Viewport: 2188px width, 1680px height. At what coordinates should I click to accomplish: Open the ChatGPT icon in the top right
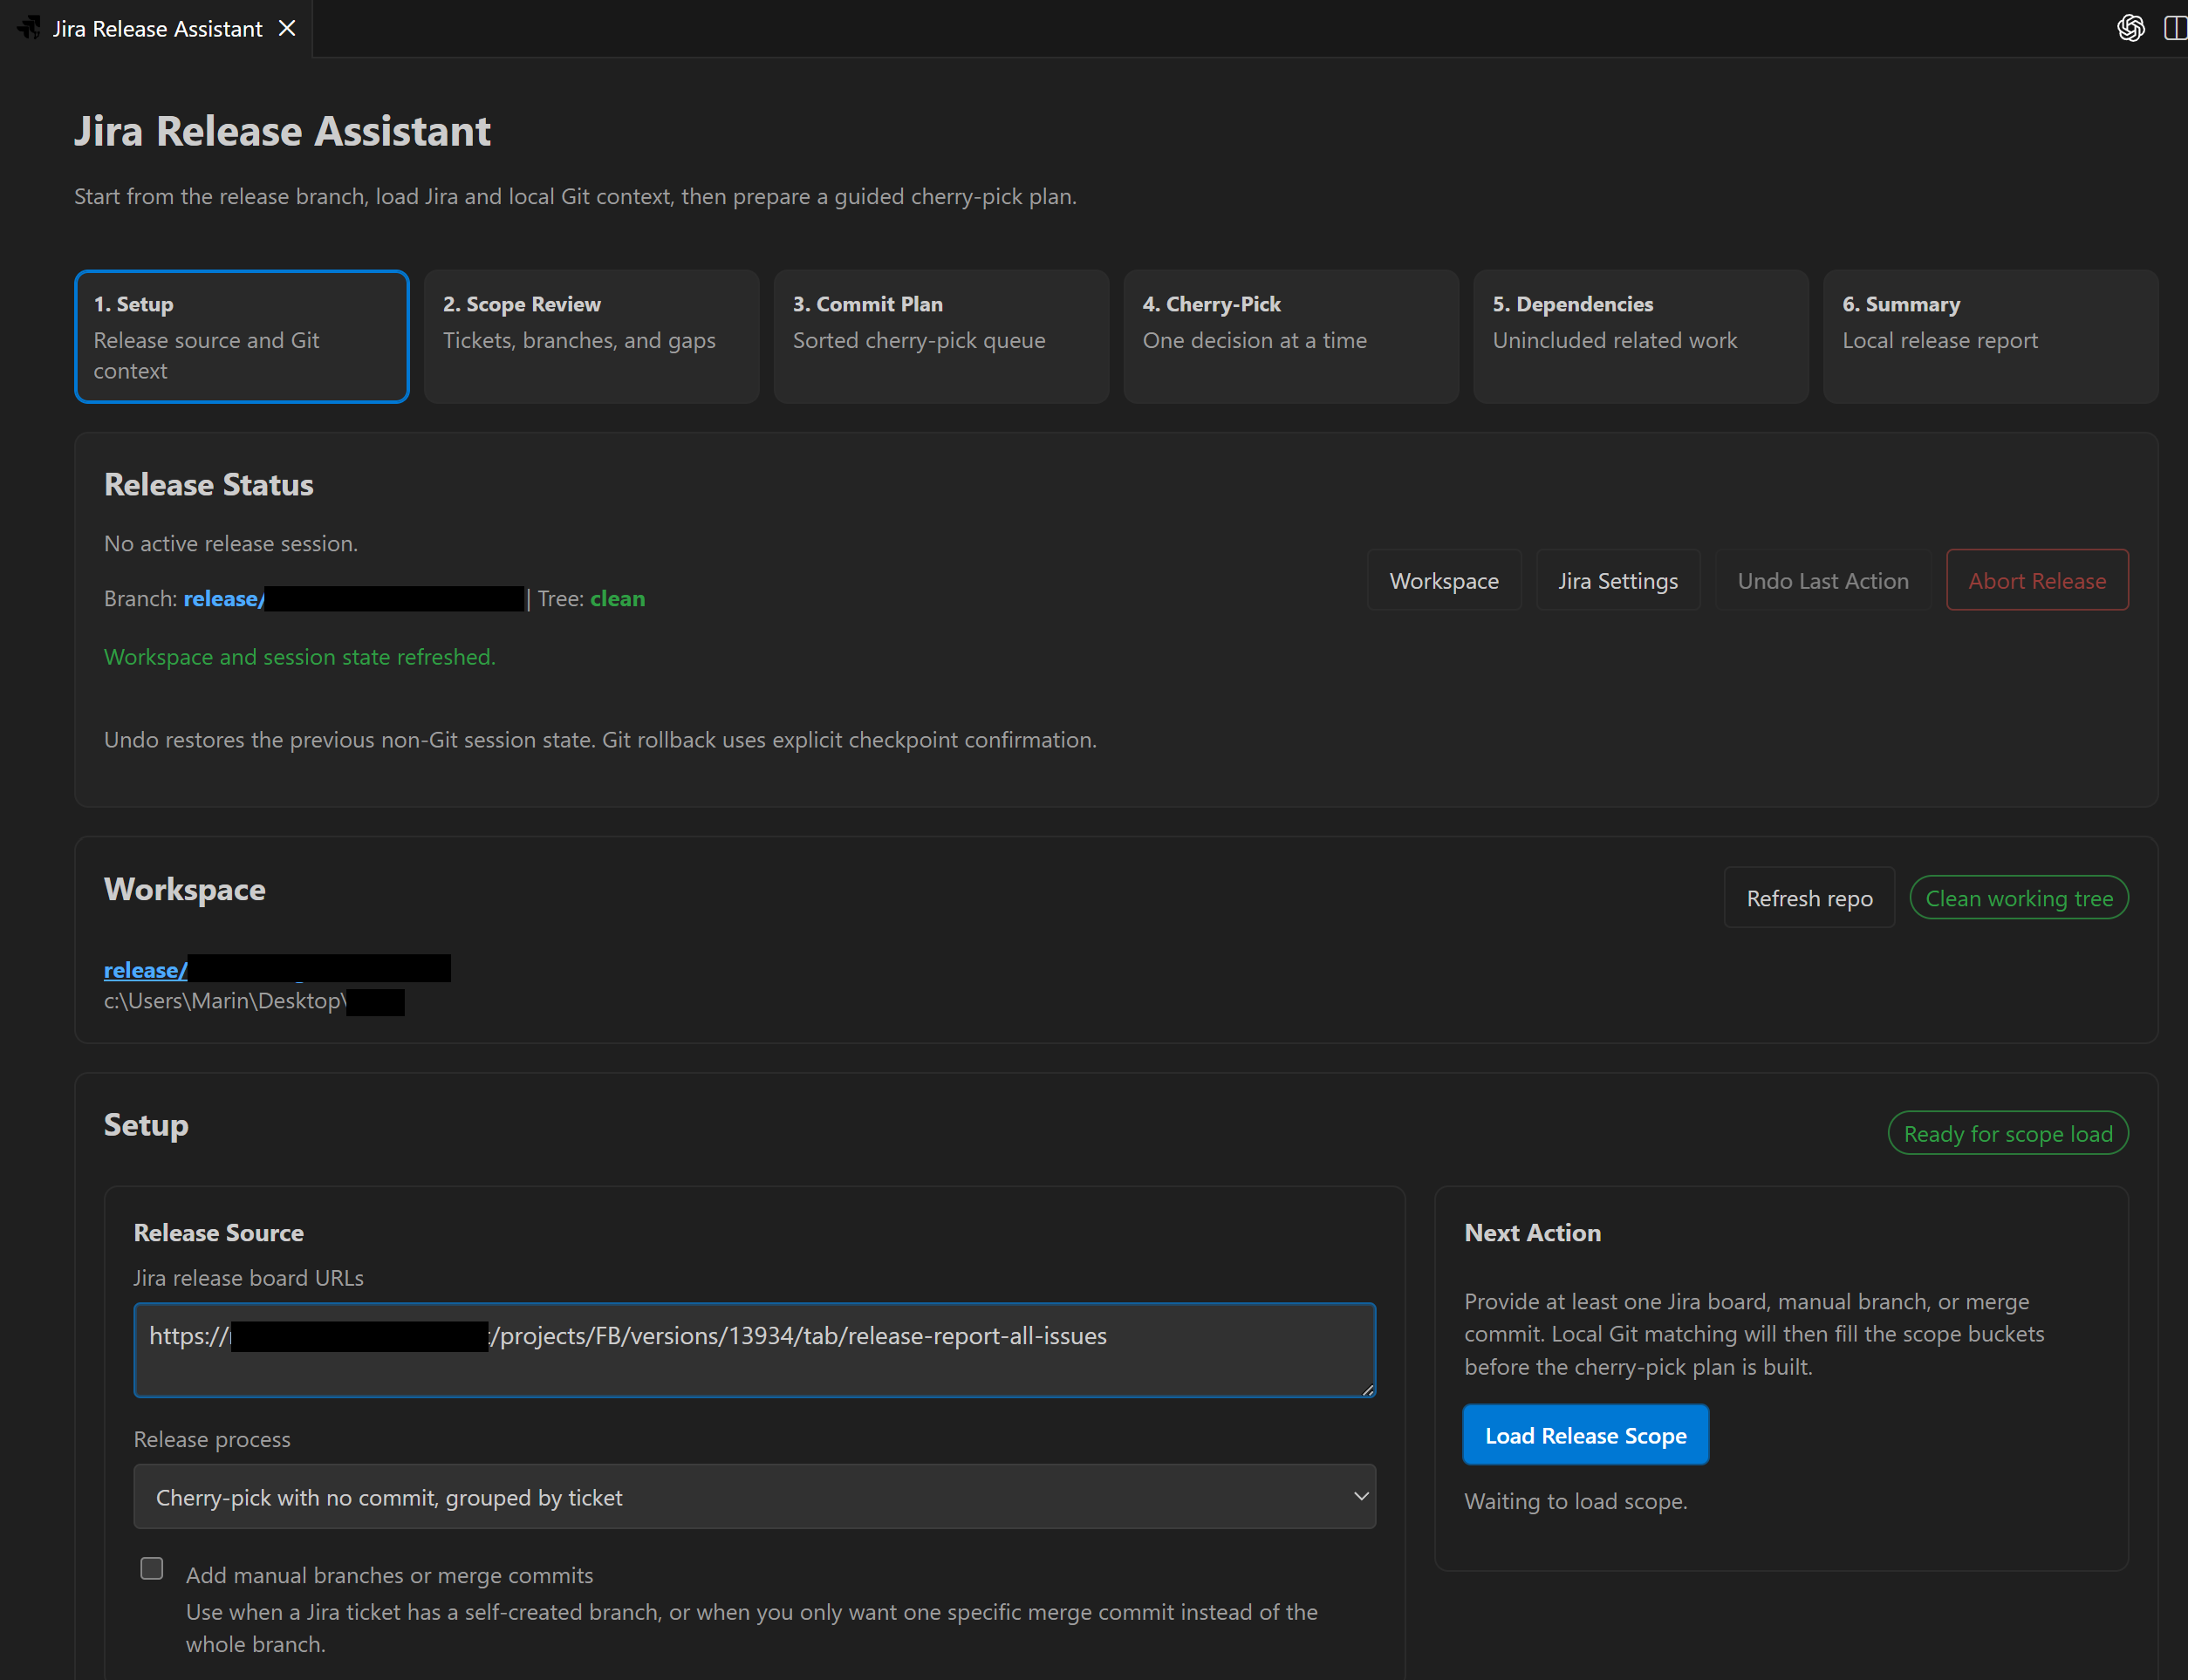[2130, 28]
